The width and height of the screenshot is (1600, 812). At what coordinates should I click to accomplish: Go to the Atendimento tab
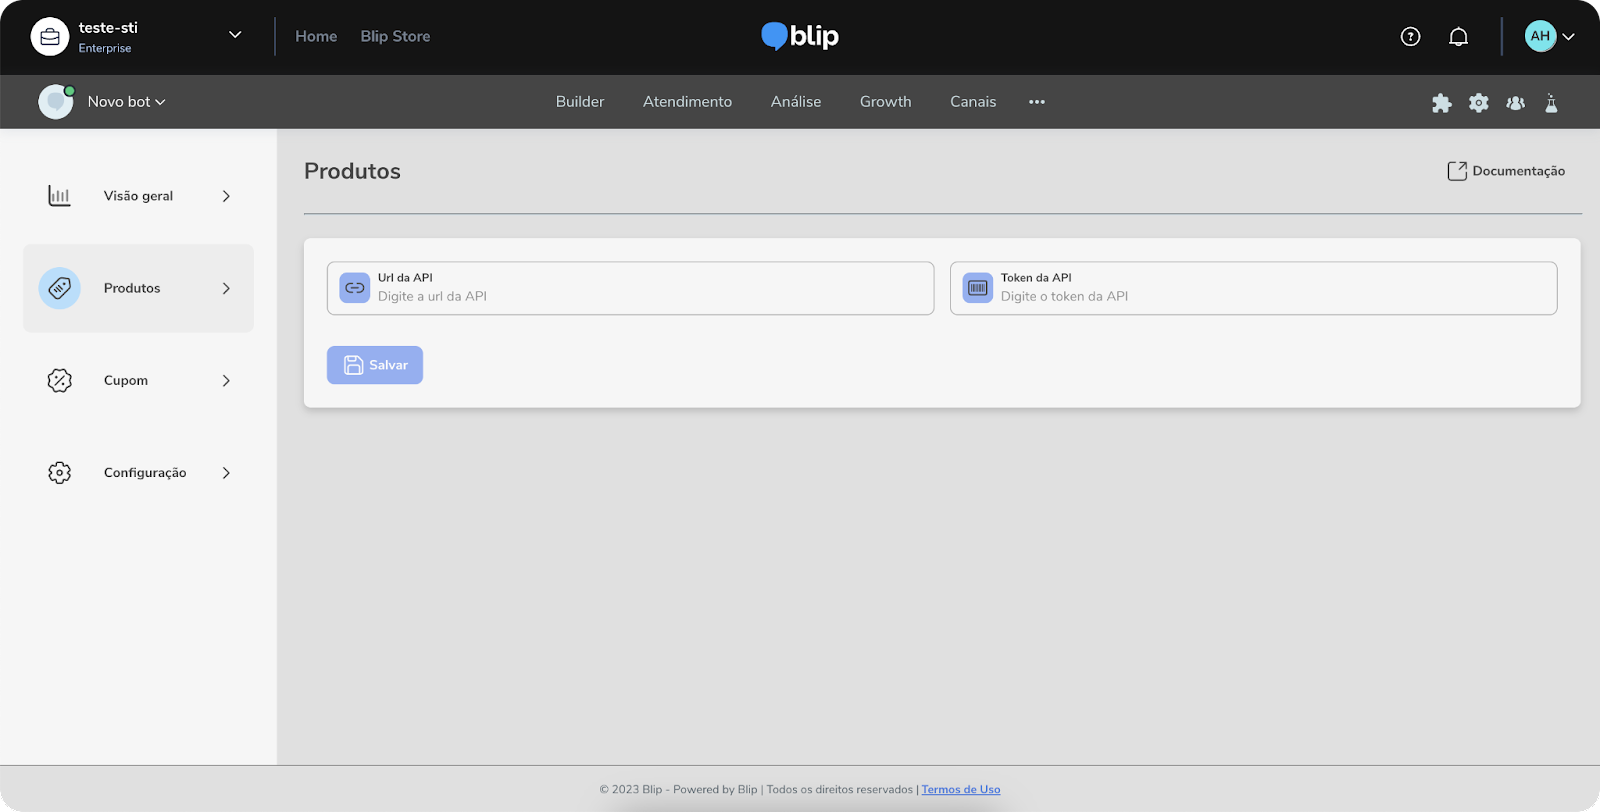687,102
